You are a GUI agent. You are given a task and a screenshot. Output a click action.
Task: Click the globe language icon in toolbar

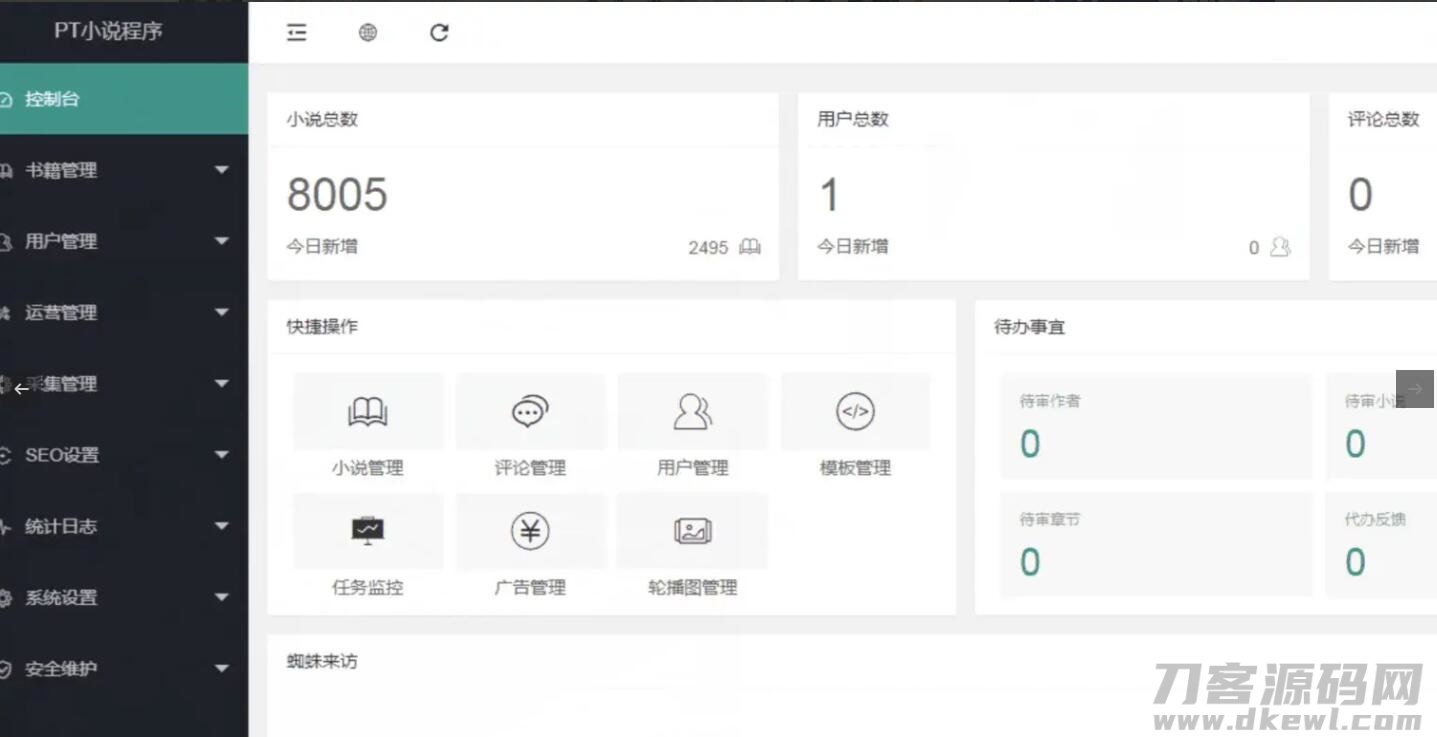367,32
